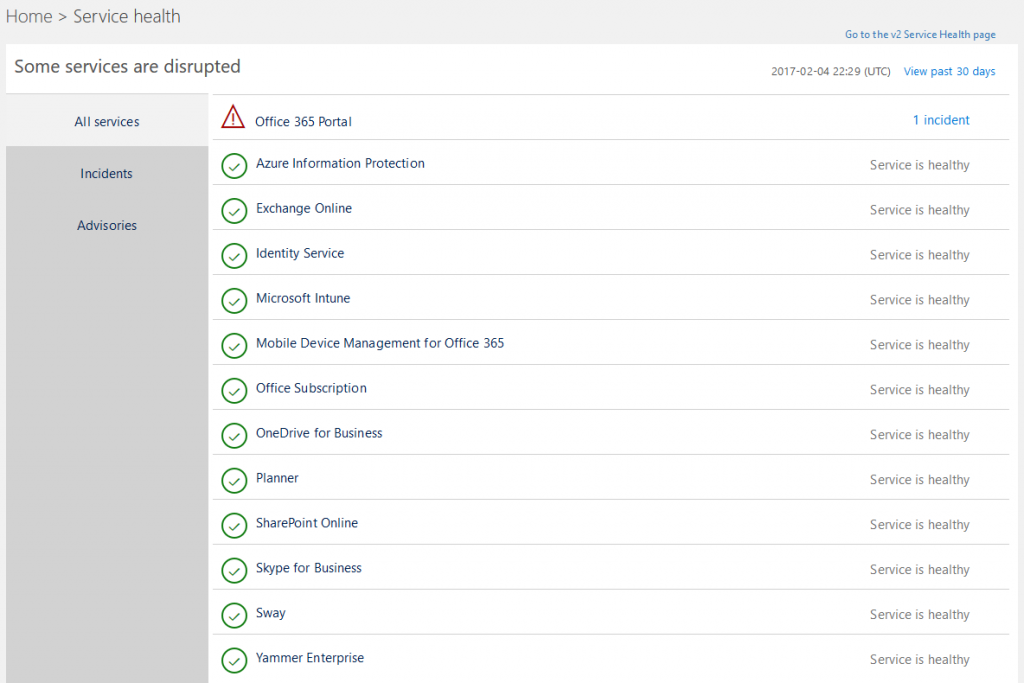
Task: Select All services in the left sidebar
Action: click(106, 121)
